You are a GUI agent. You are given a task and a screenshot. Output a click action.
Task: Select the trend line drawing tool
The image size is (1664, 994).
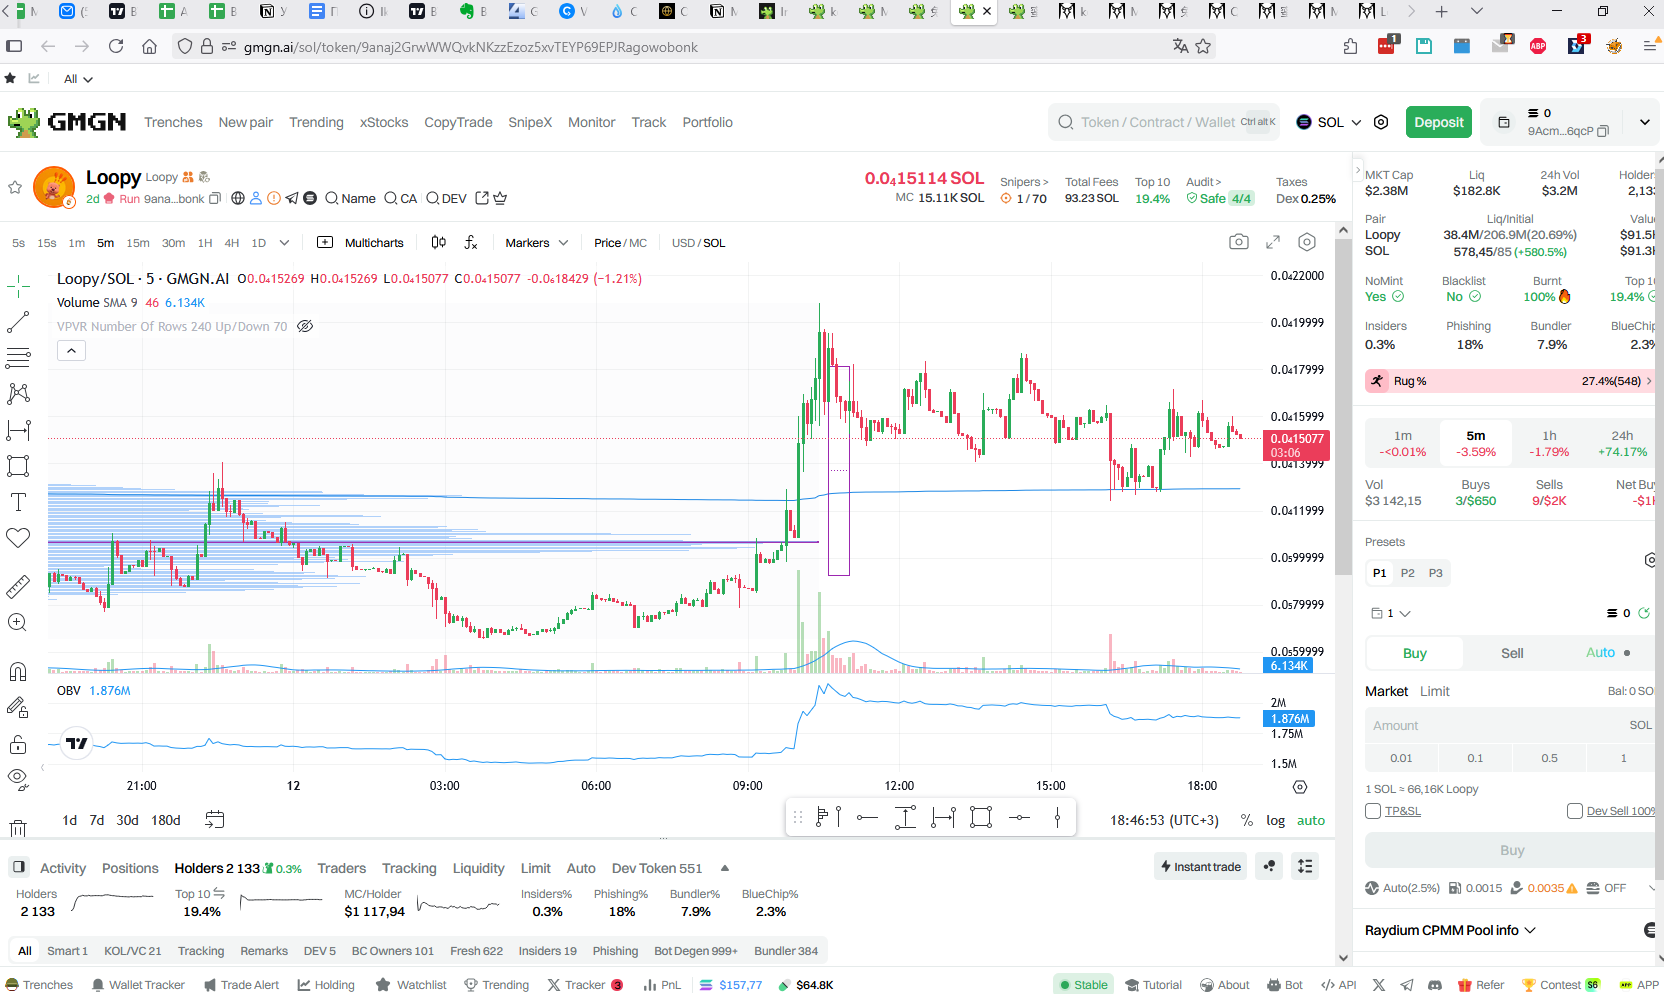(18, 322)
